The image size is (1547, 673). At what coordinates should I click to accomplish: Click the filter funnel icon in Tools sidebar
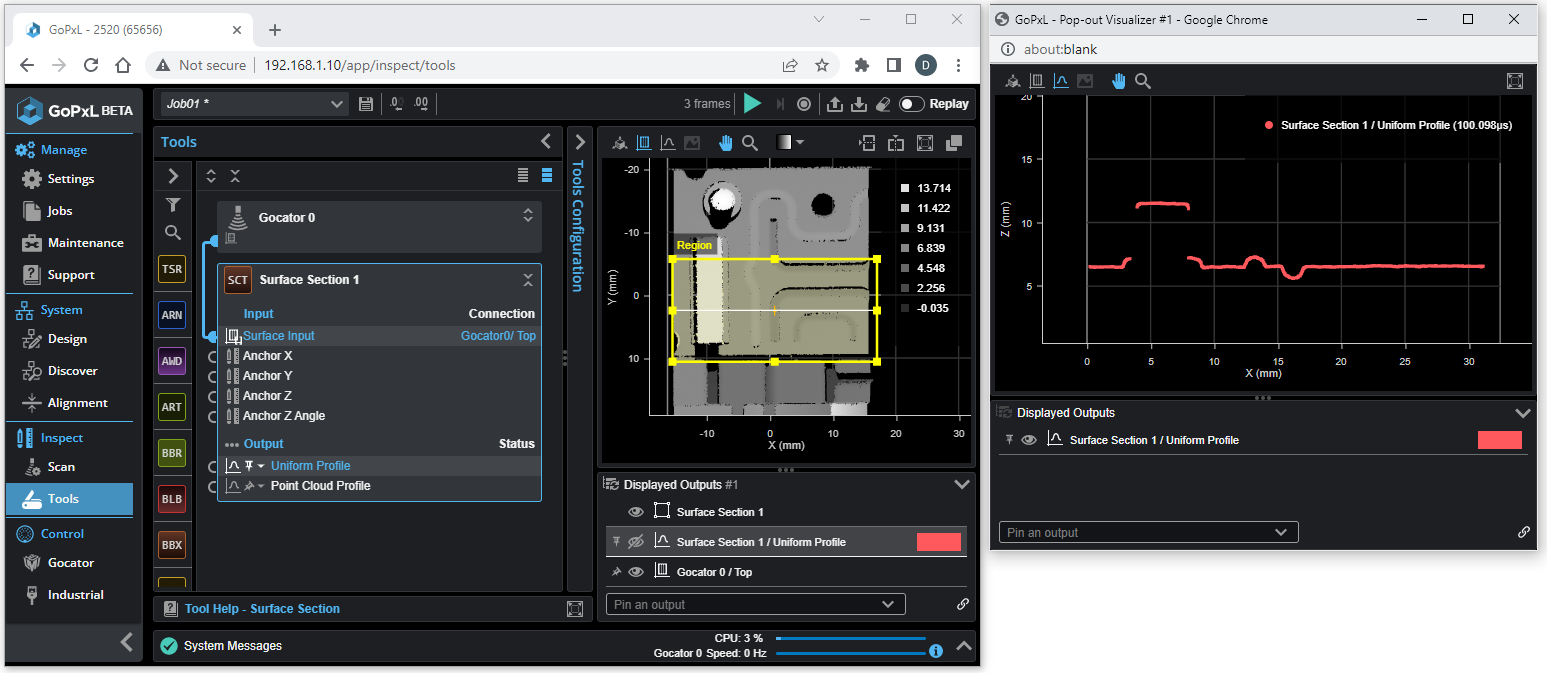(x=173, y=204)
